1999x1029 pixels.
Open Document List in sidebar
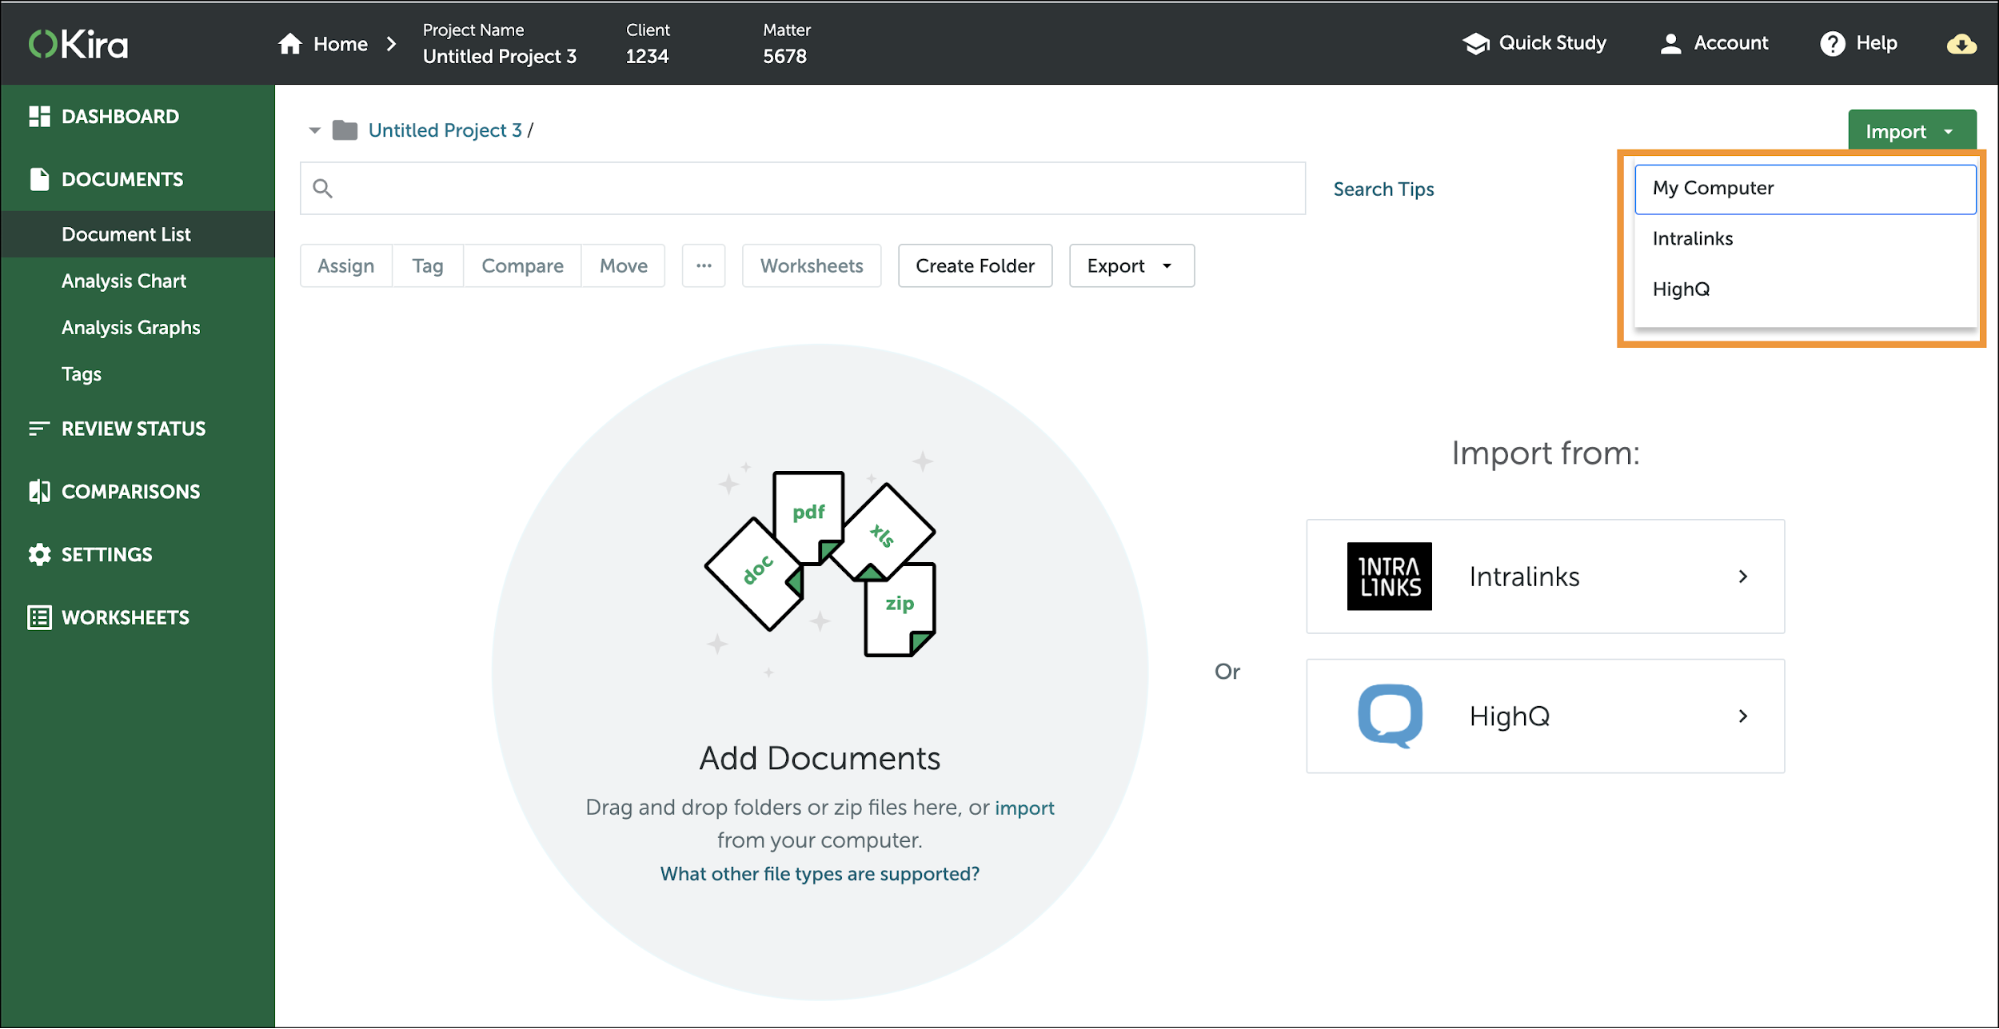[x=138, y=234]
